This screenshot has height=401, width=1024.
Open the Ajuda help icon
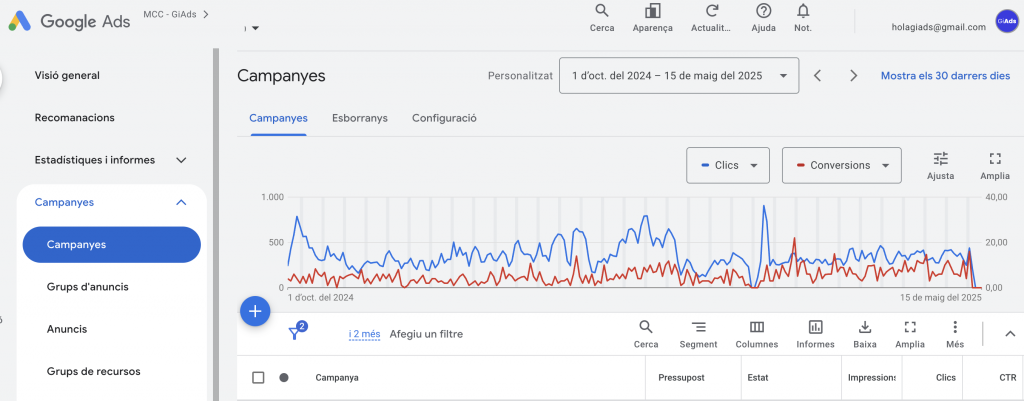click(763, 11)
